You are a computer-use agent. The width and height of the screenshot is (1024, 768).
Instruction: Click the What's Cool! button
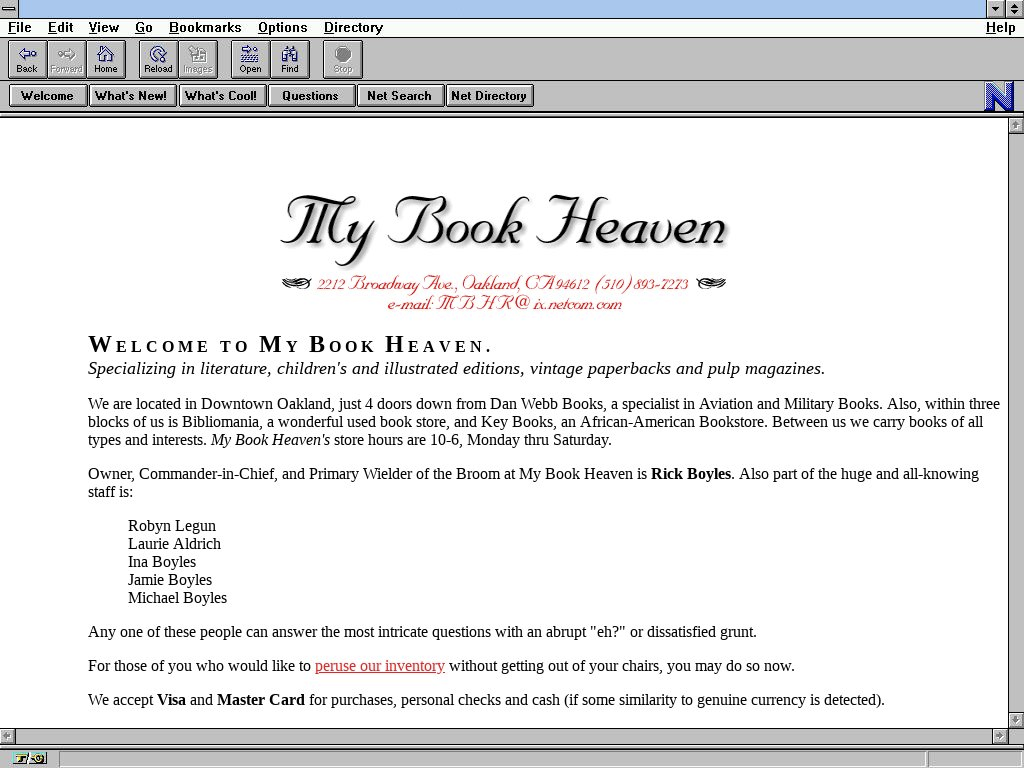pyautogui.click(x=222, y=96)
